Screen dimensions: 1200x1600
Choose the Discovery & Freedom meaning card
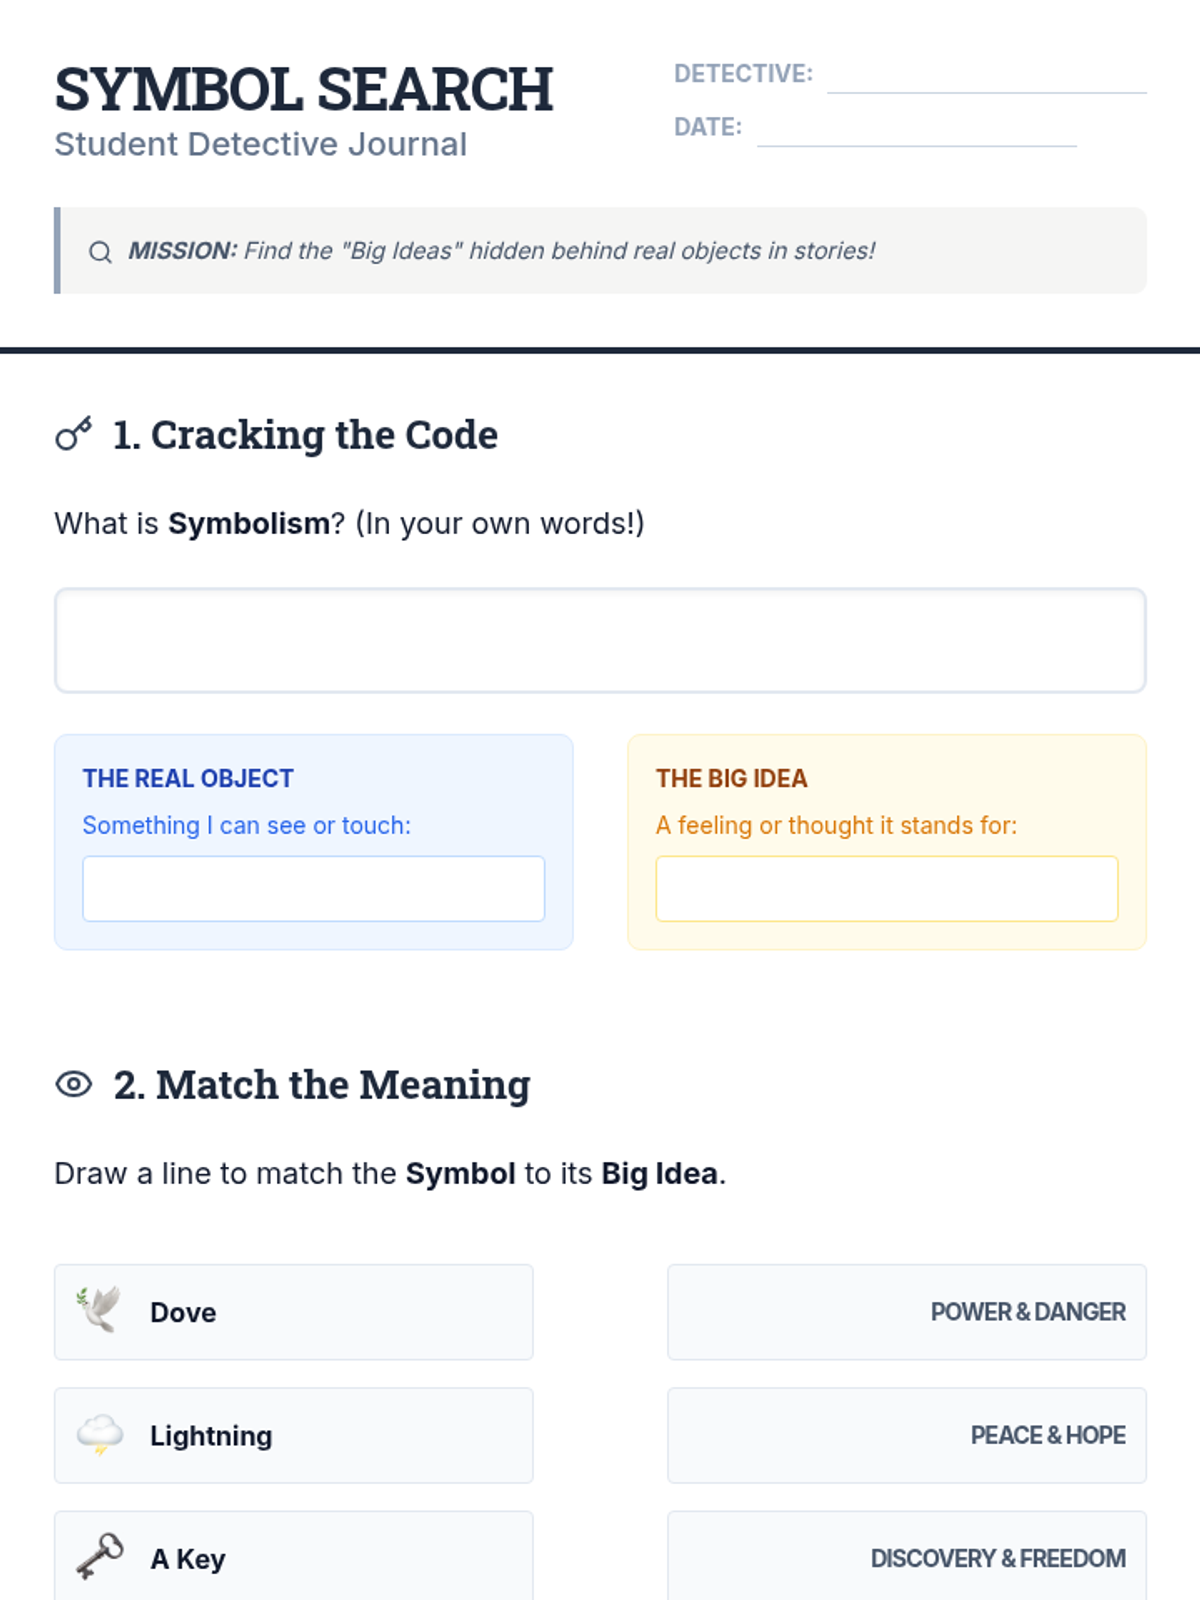tap(907, 1558)
